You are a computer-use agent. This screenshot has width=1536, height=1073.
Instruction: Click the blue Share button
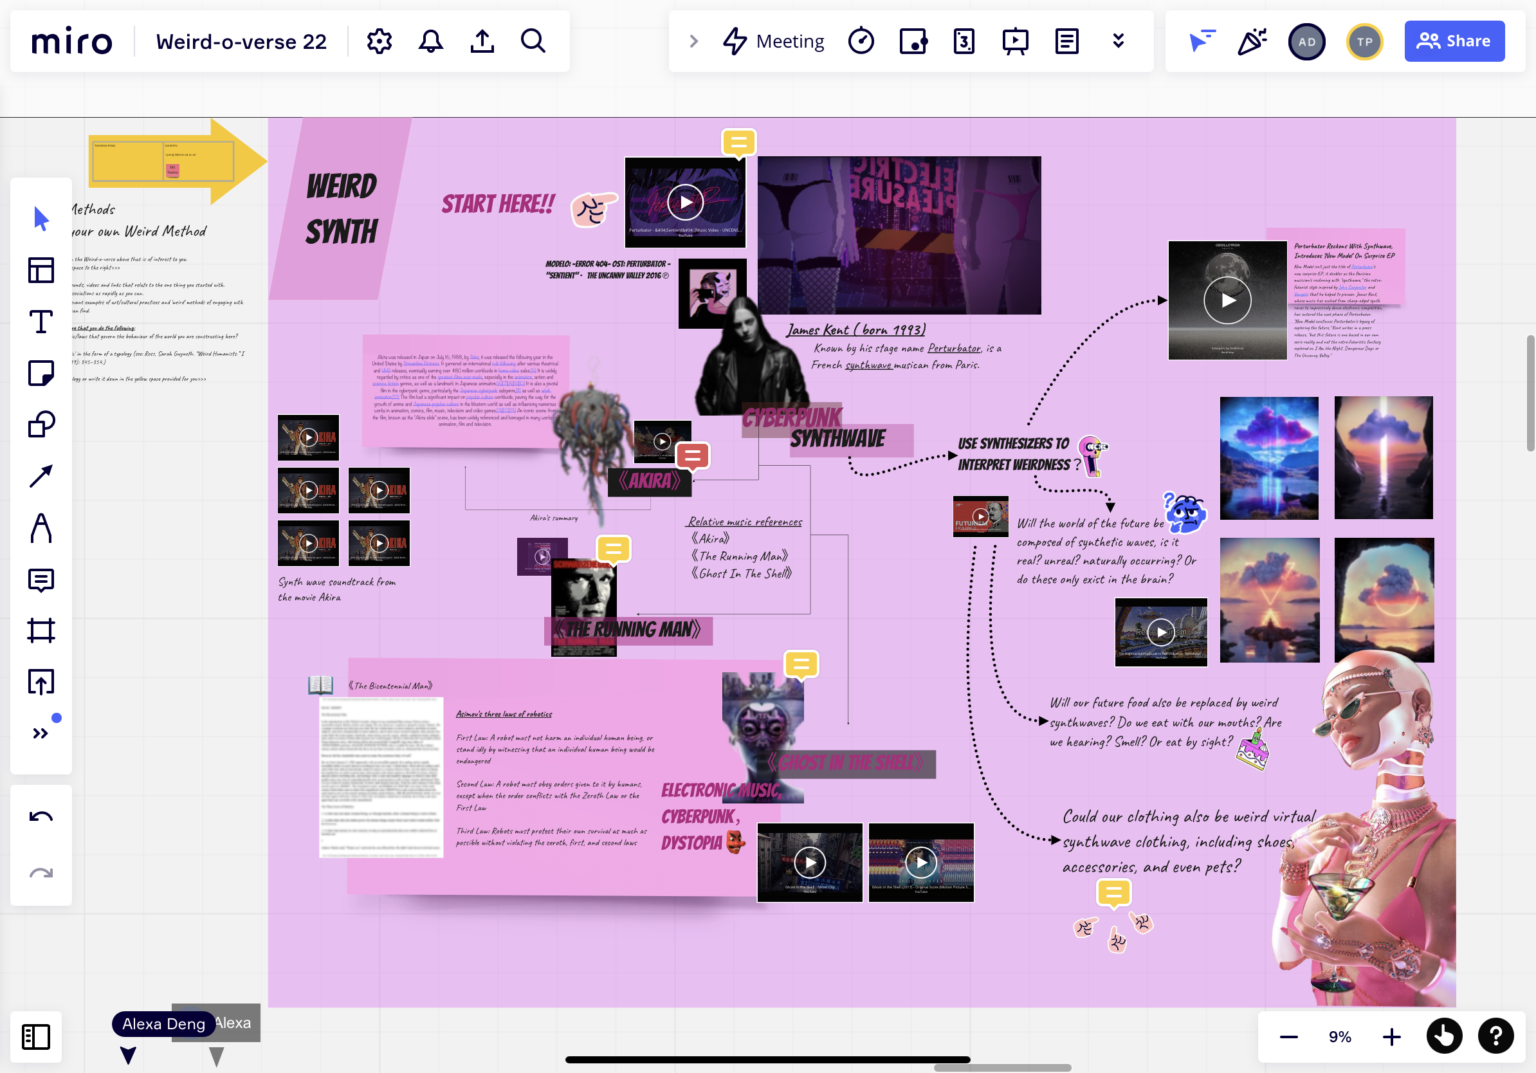click(1455, 41)
